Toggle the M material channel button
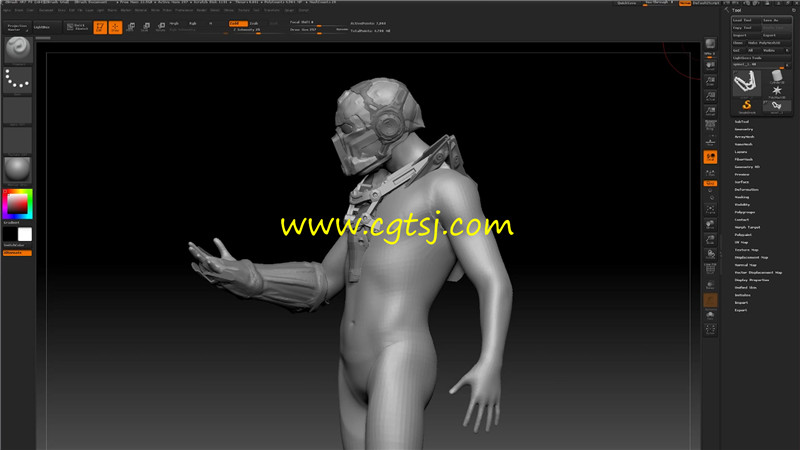800x450 pixels. point(211,23)
